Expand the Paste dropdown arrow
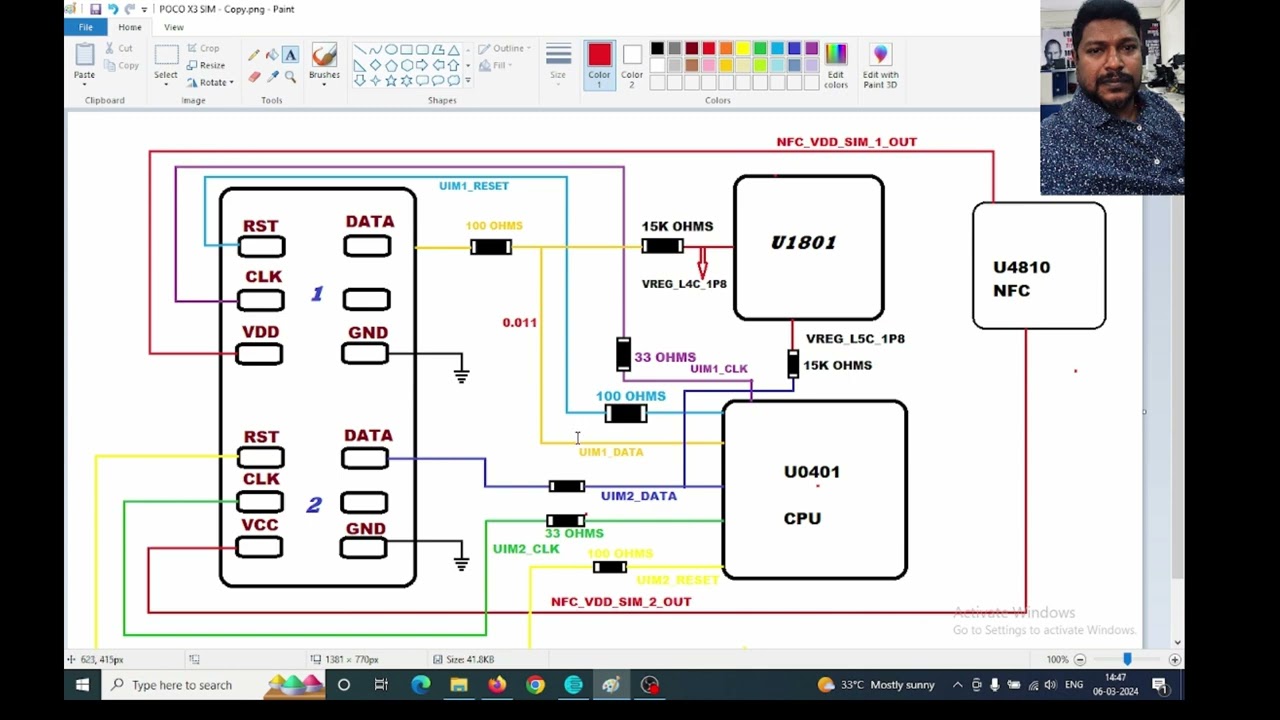 coord(85,84)
